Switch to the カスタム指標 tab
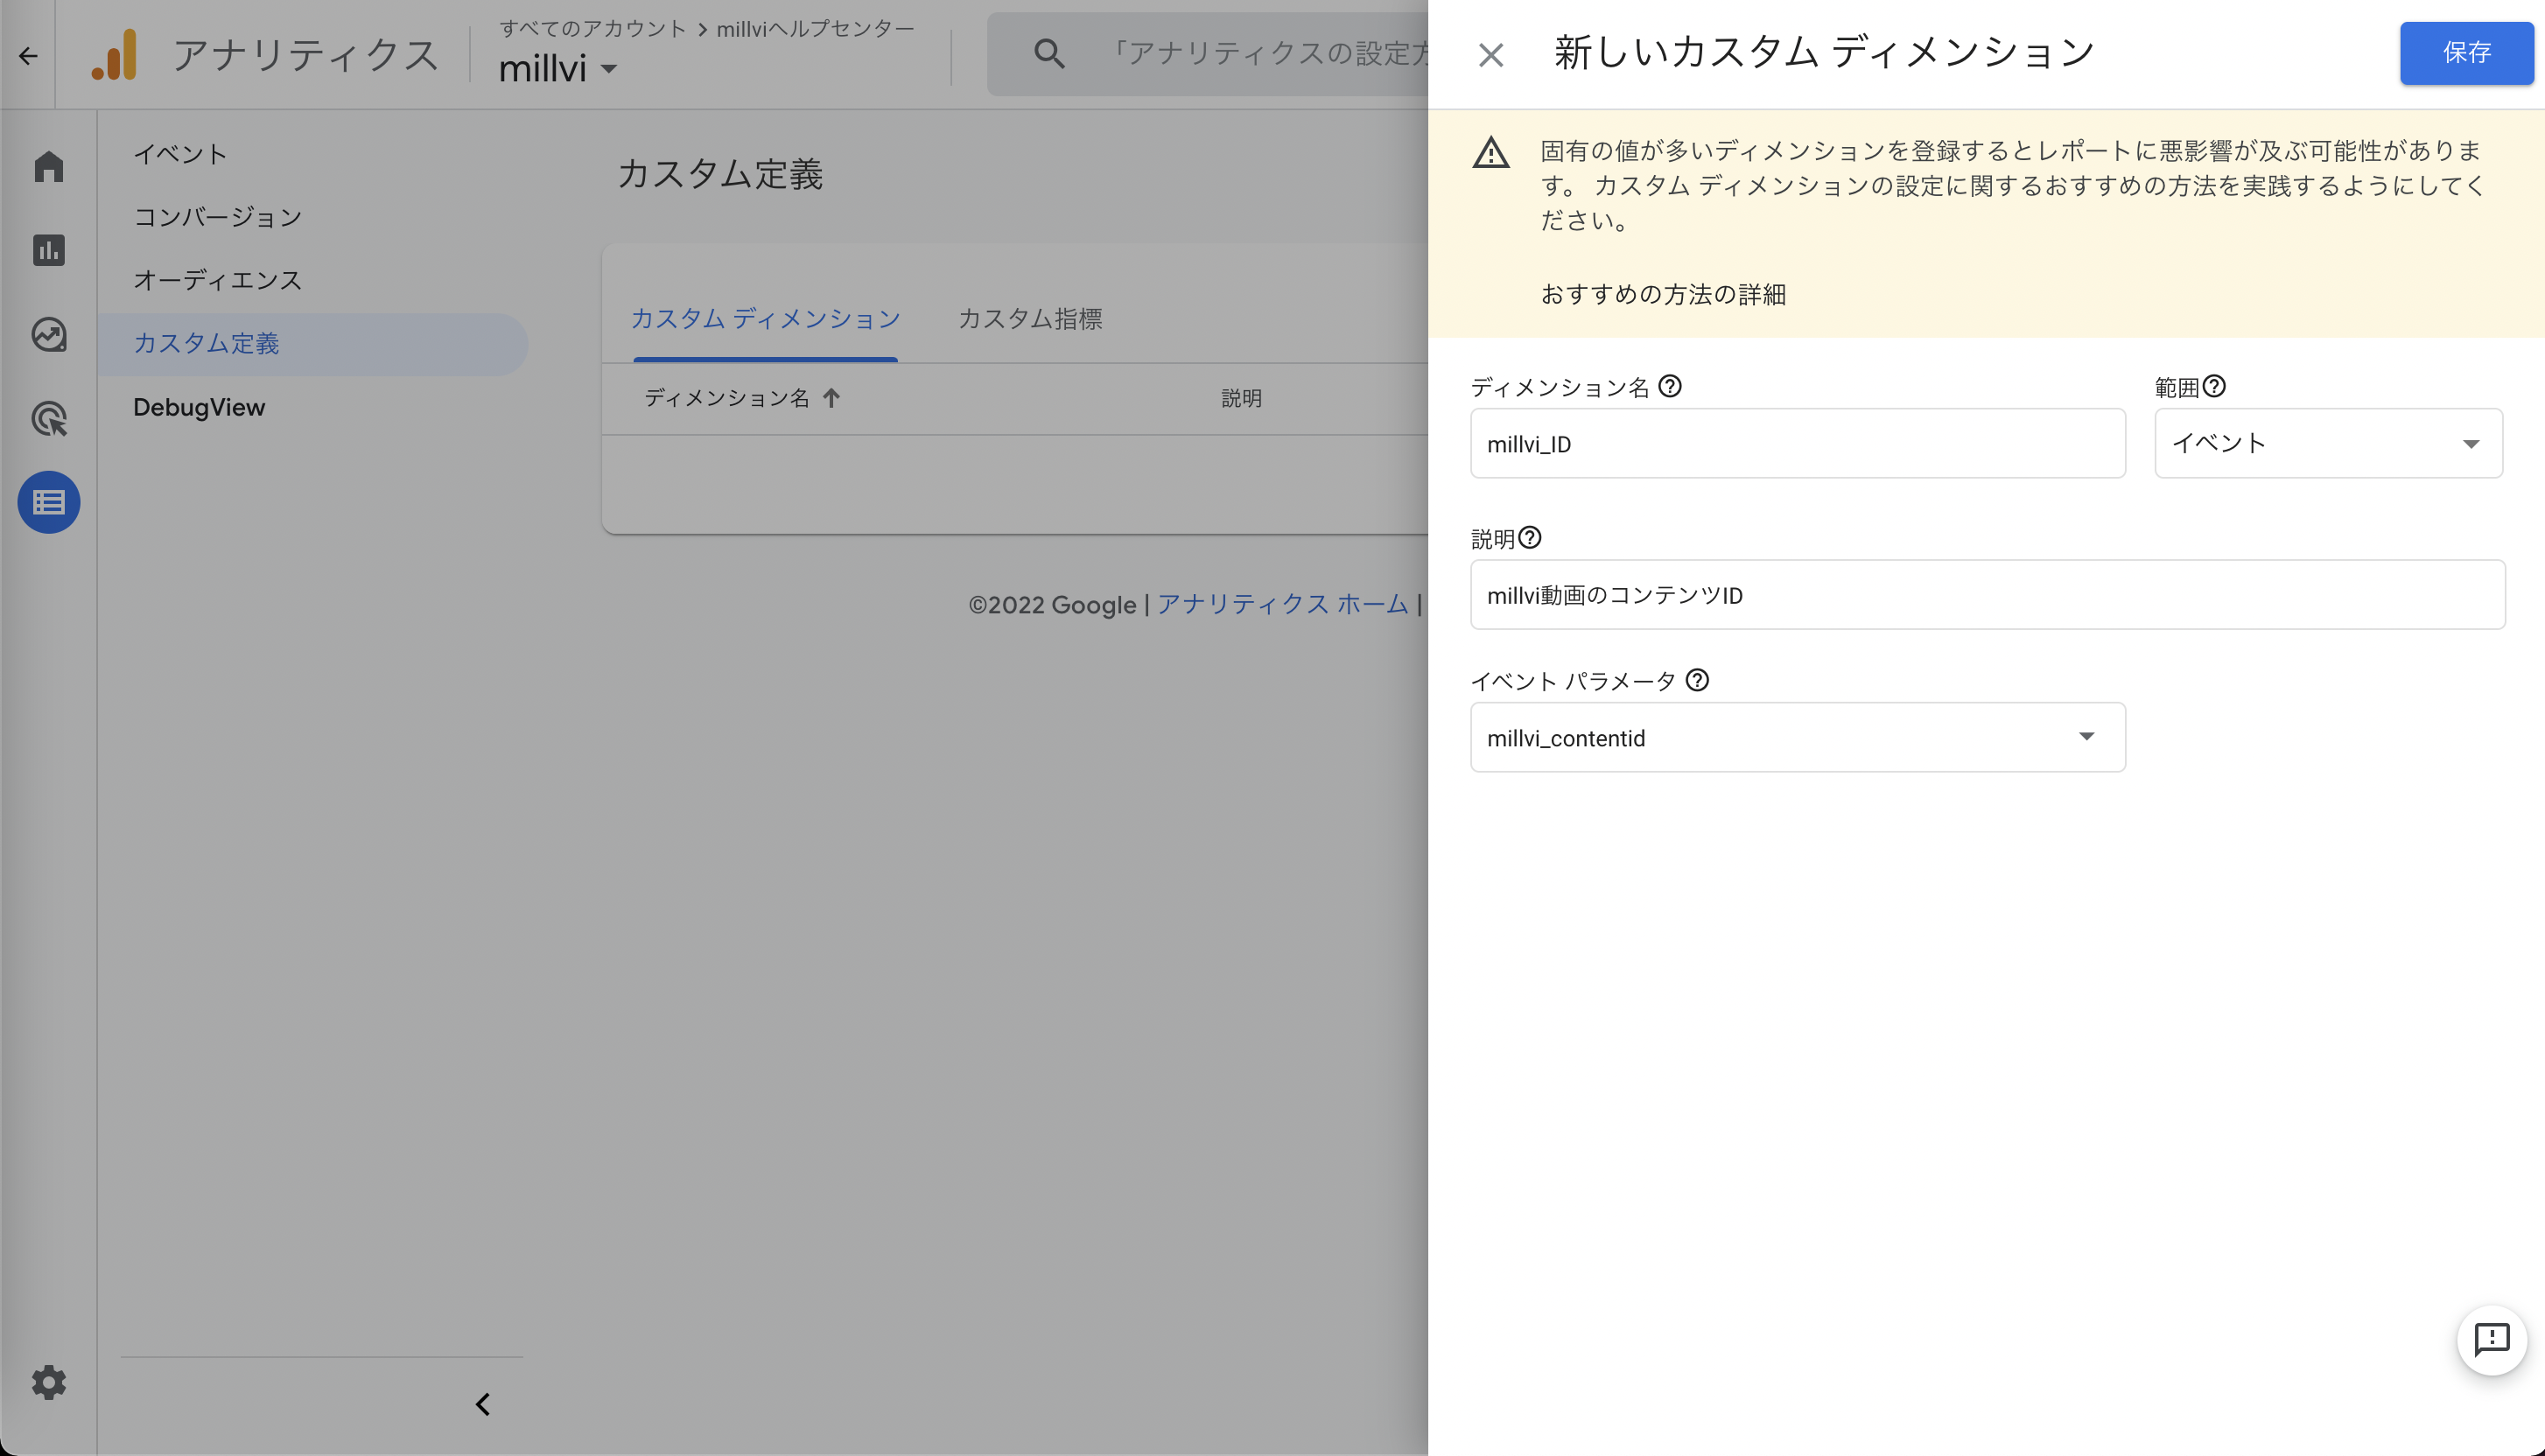Screen dimensions: 2545x1456 click(x=1030, y=319)
